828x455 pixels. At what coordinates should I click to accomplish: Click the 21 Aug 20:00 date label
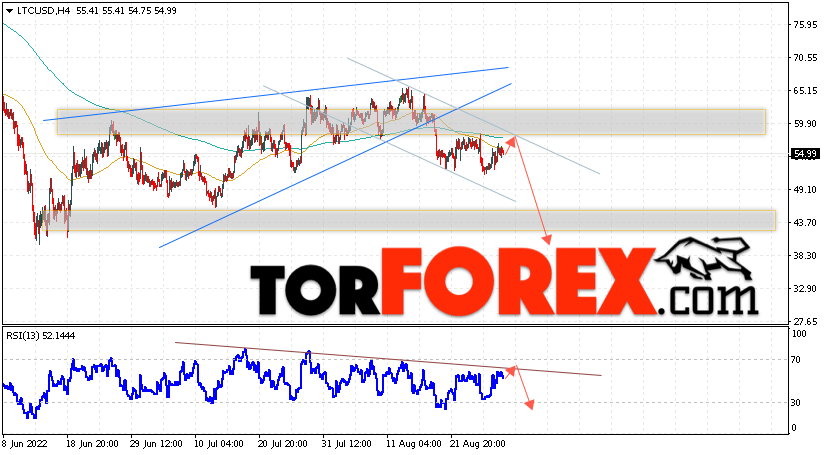[x=477, y=444]
